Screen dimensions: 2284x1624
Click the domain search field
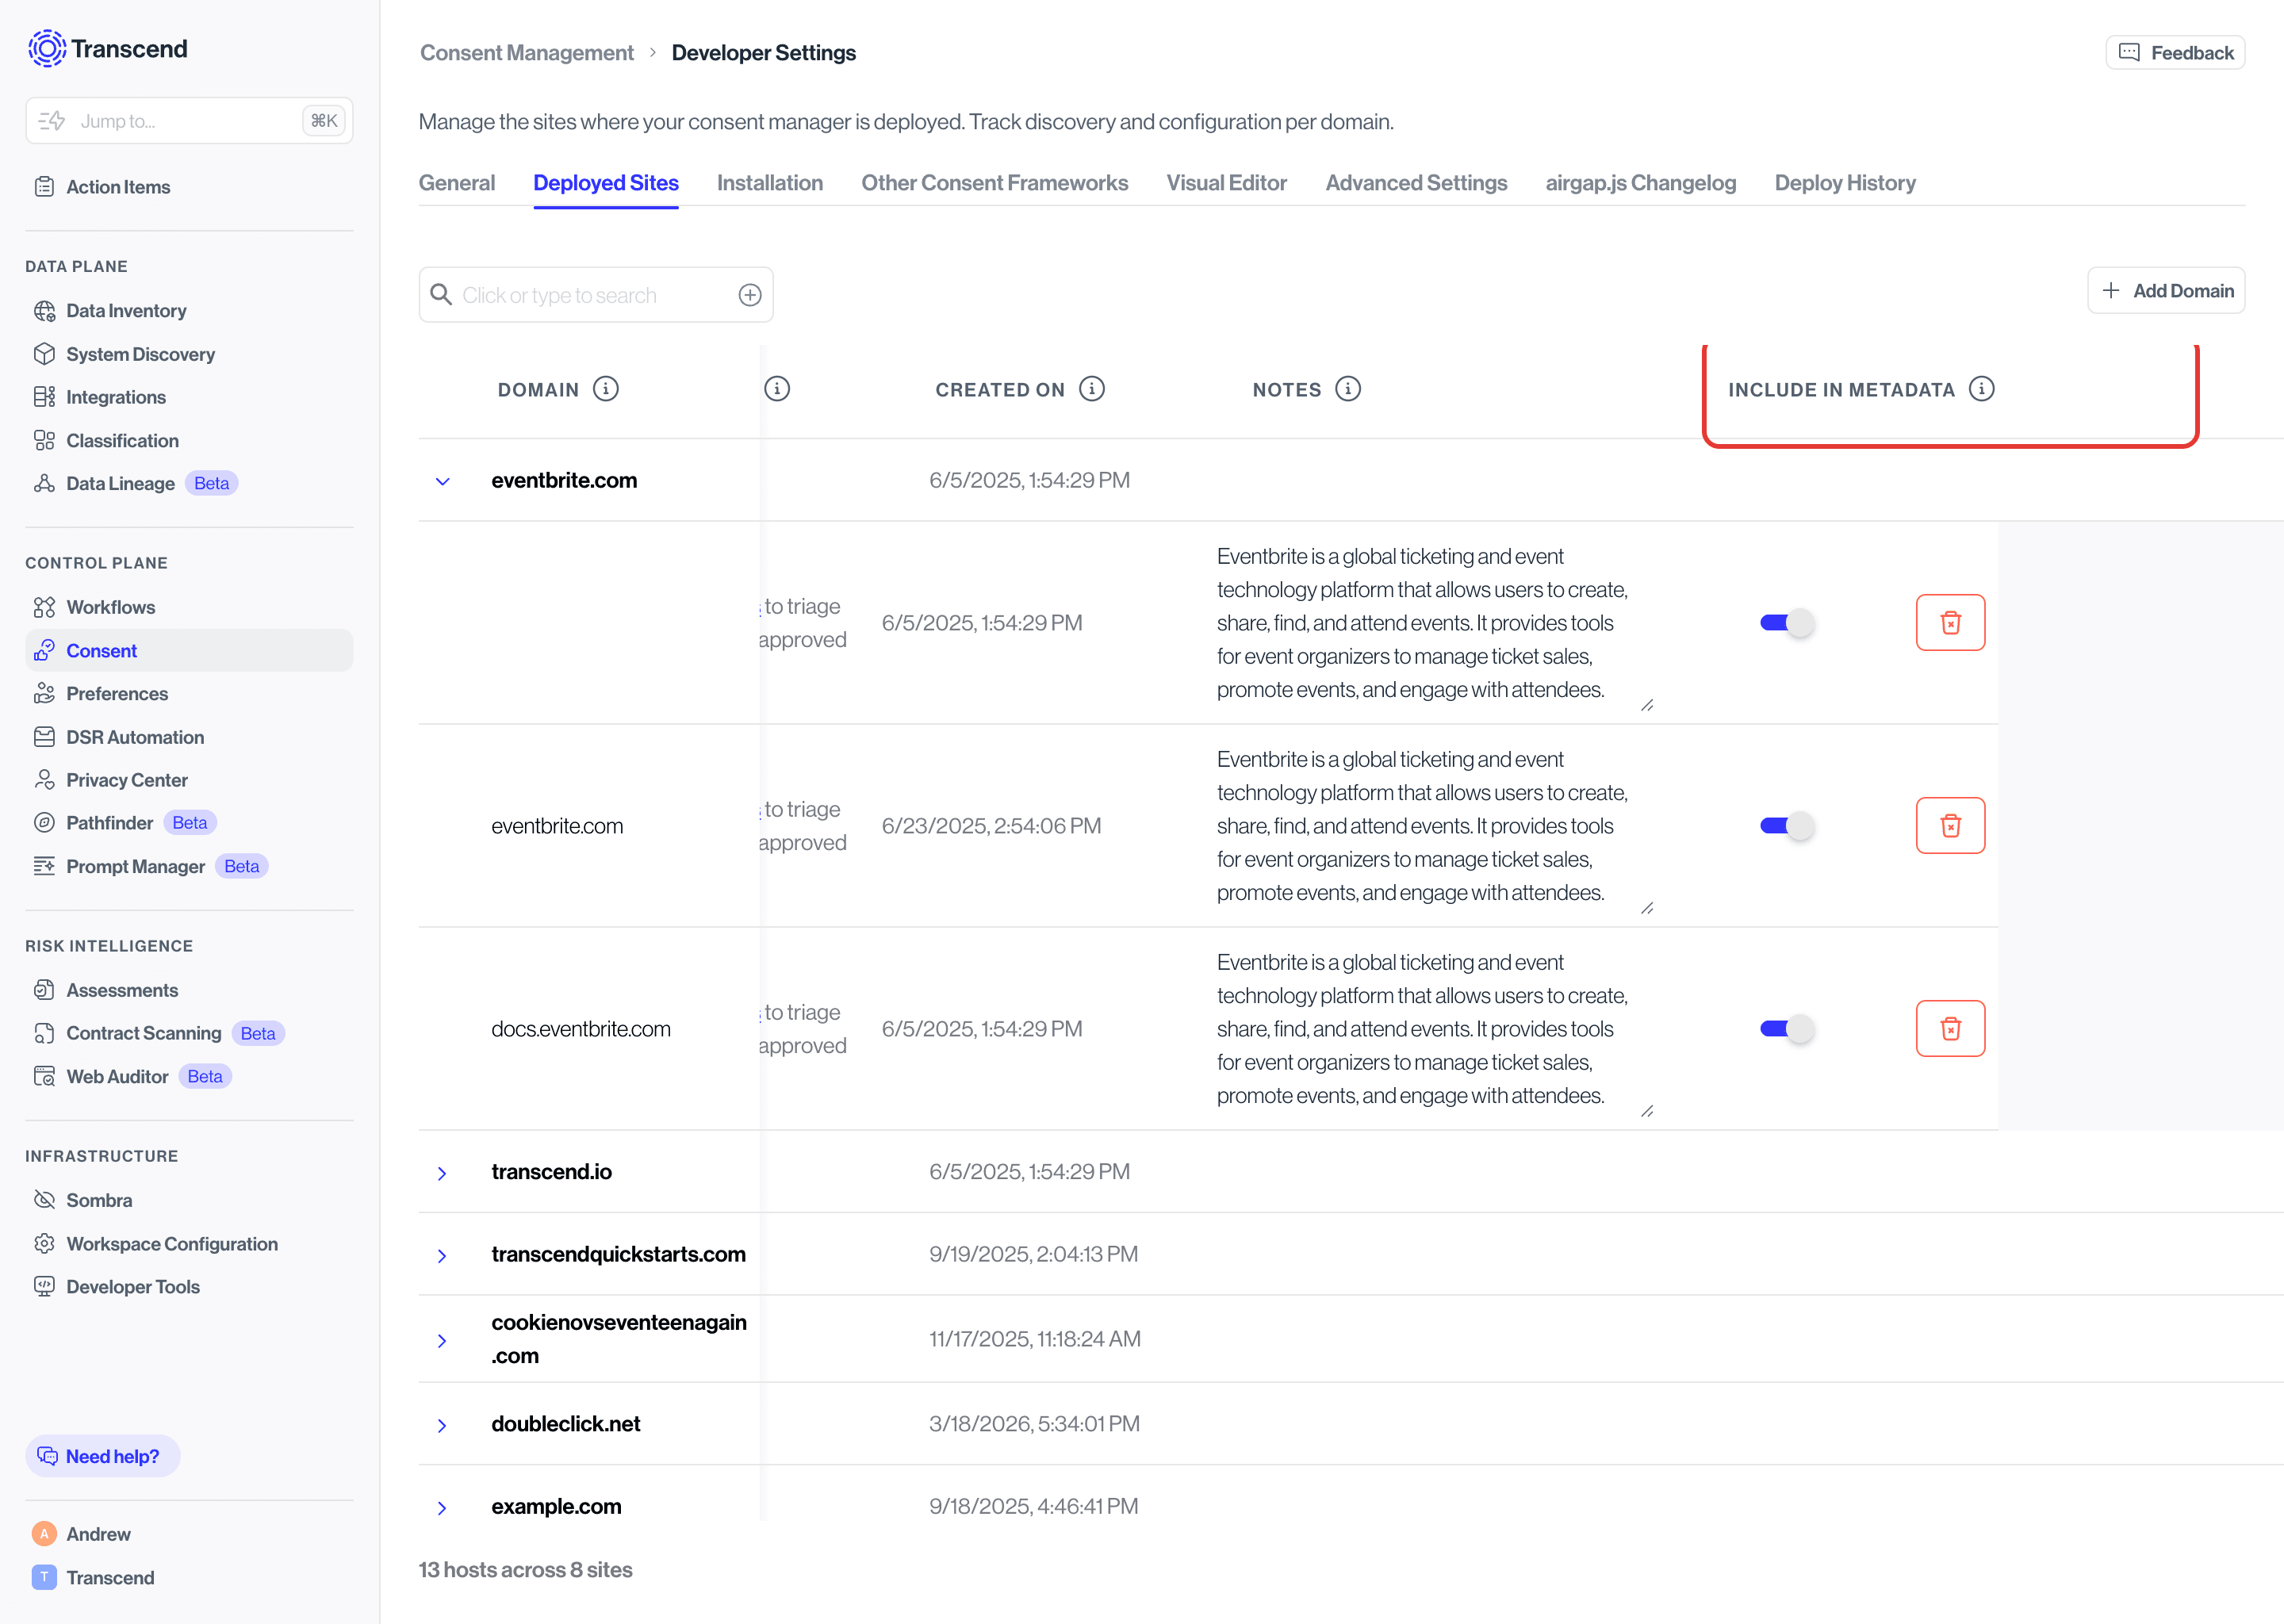pos(596,295)
